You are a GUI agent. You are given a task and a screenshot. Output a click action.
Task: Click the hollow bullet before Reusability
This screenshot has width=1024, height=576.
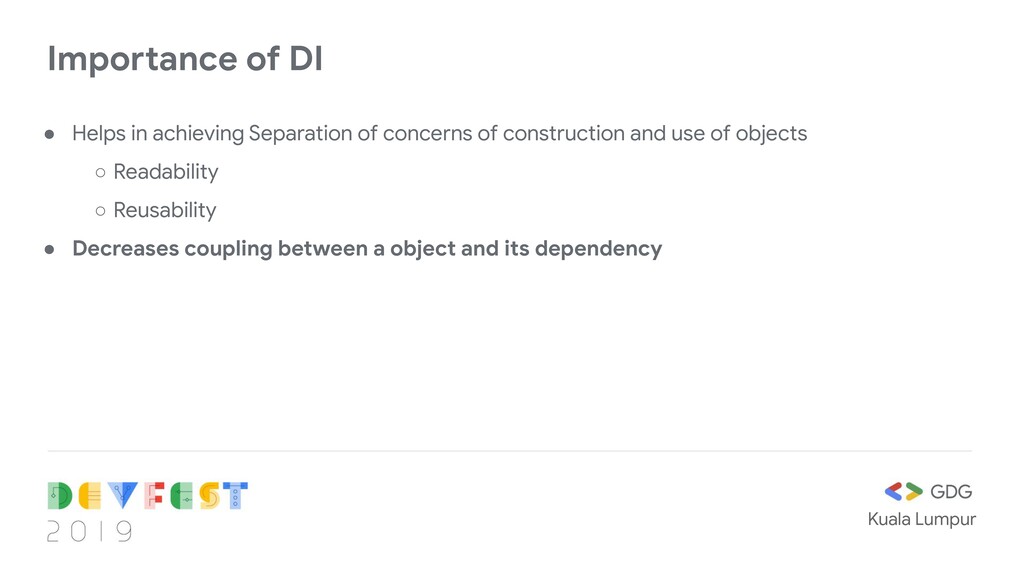click(x=101, y=212)
